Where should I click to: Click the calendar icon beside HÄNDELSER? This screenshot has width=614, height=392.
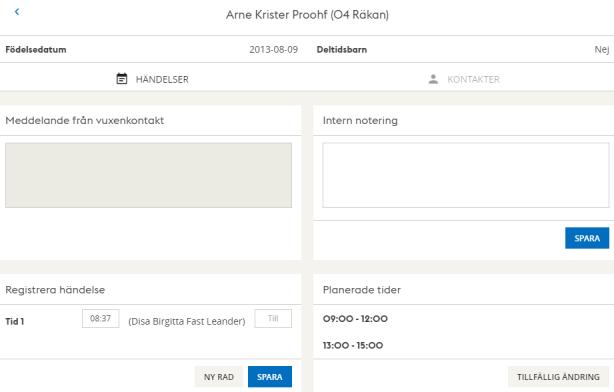pos(122,79)
